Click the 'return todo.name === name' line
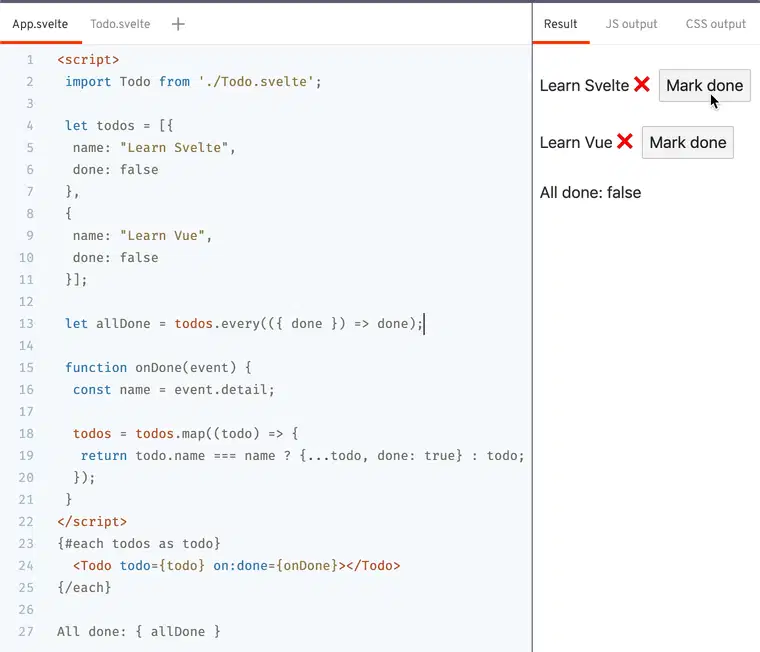Image resolution: width=760 pixels, height=652 pixels. tap(302, 456)
